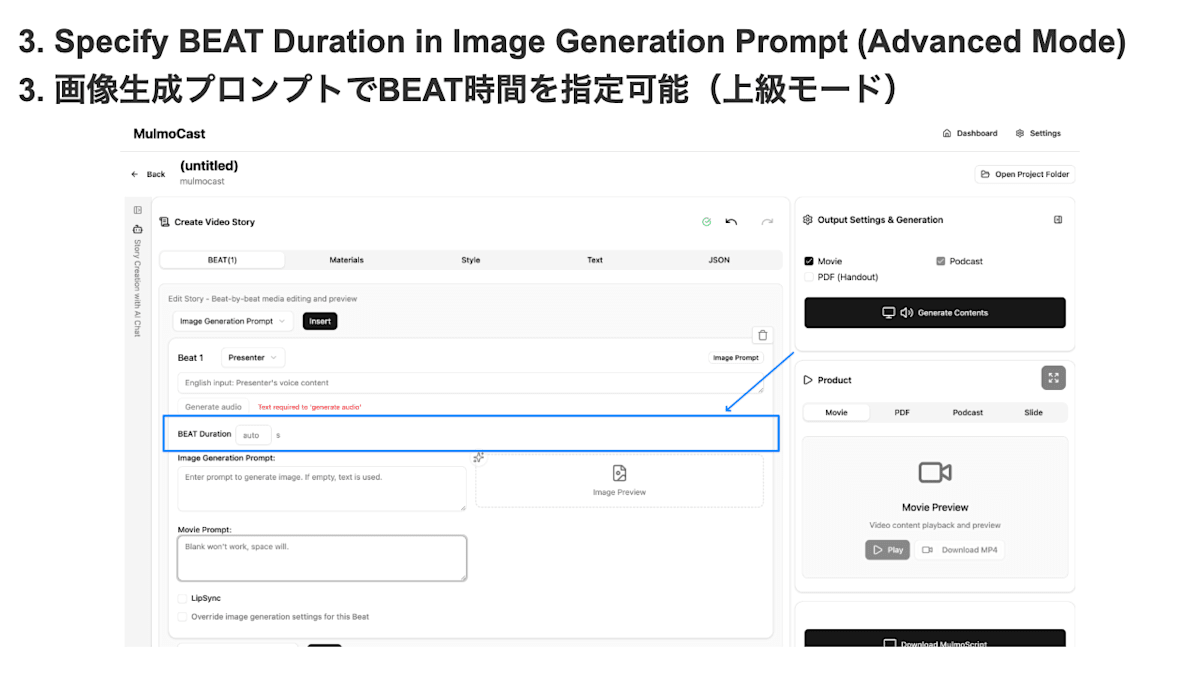Switch to the JSON tab
This screenshot has width=1200, height=675.
(x=719, y=260)
